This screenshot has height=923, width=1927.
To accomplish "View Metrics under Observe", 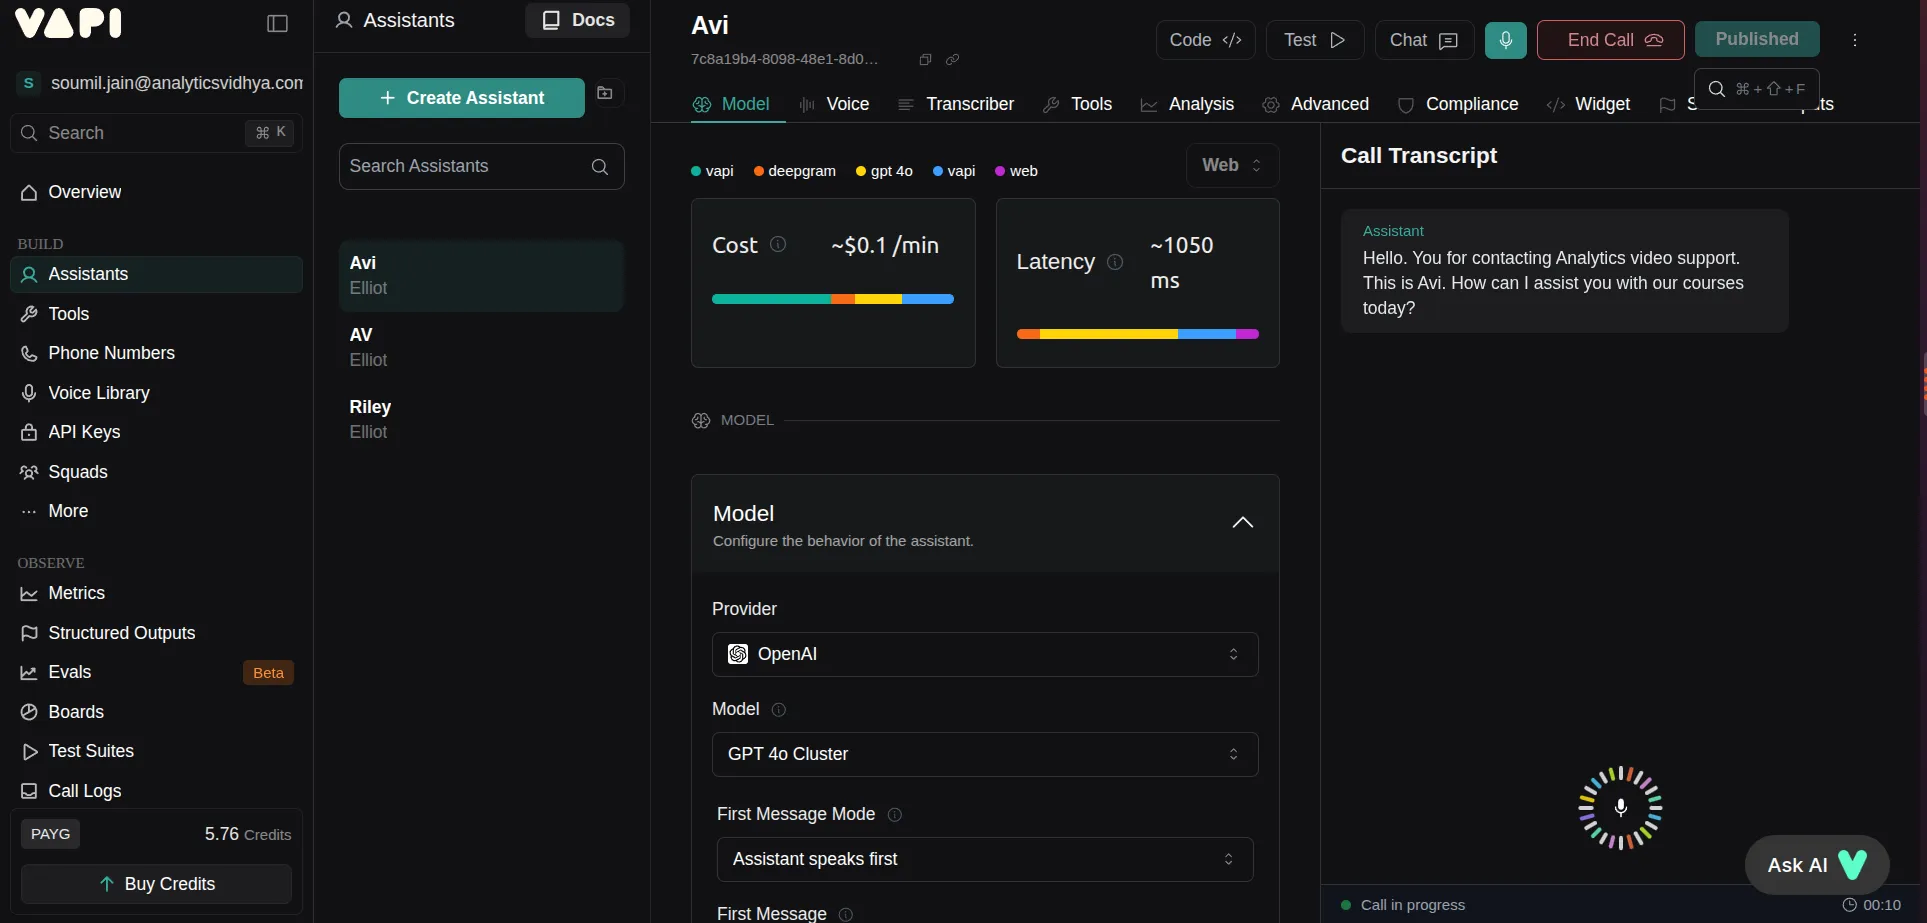I will point(76,593).
